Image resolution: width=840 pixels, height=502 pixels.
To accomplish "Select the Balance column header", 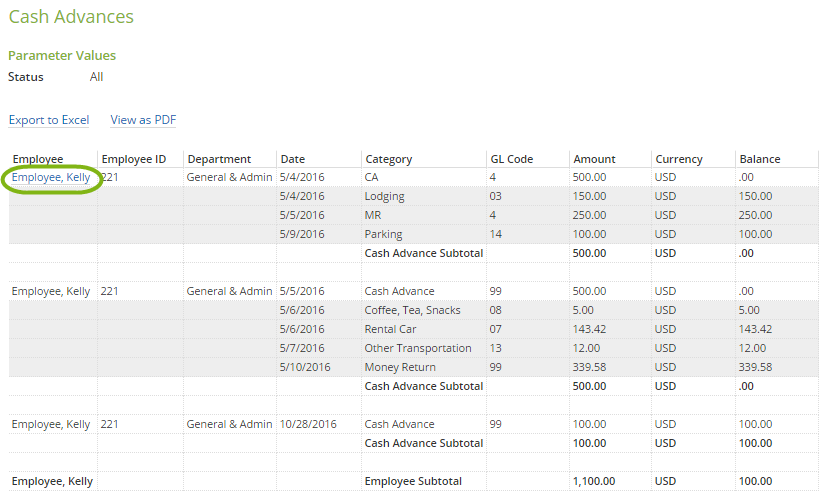I will [760, 159].
